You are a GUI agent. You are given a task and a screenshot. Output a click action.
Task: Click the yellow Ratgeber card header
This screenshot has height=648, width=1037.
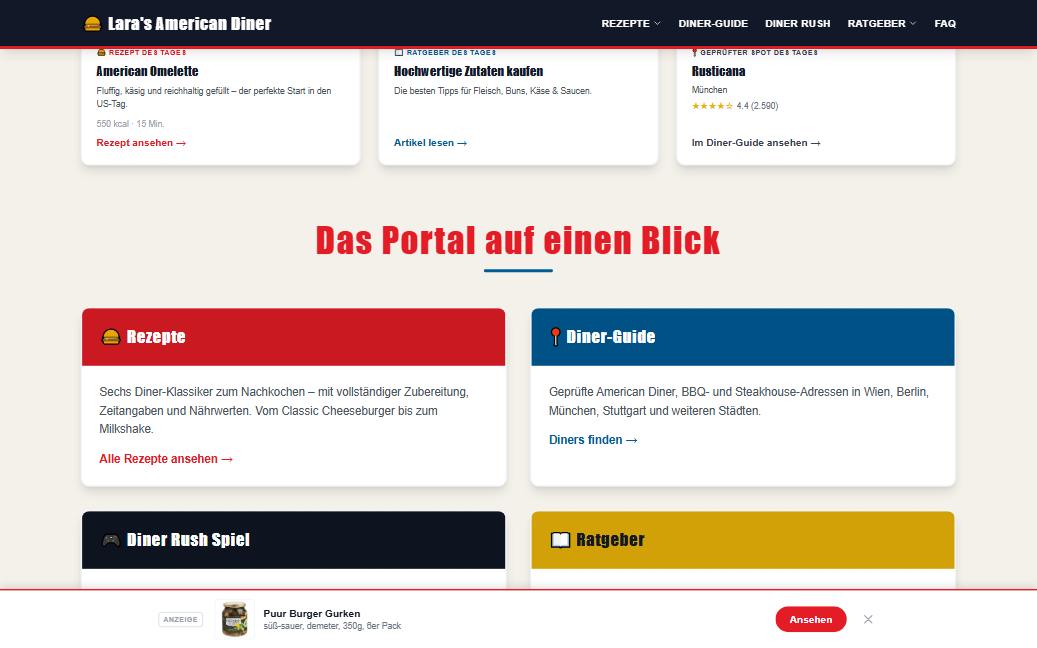point(743,540)
